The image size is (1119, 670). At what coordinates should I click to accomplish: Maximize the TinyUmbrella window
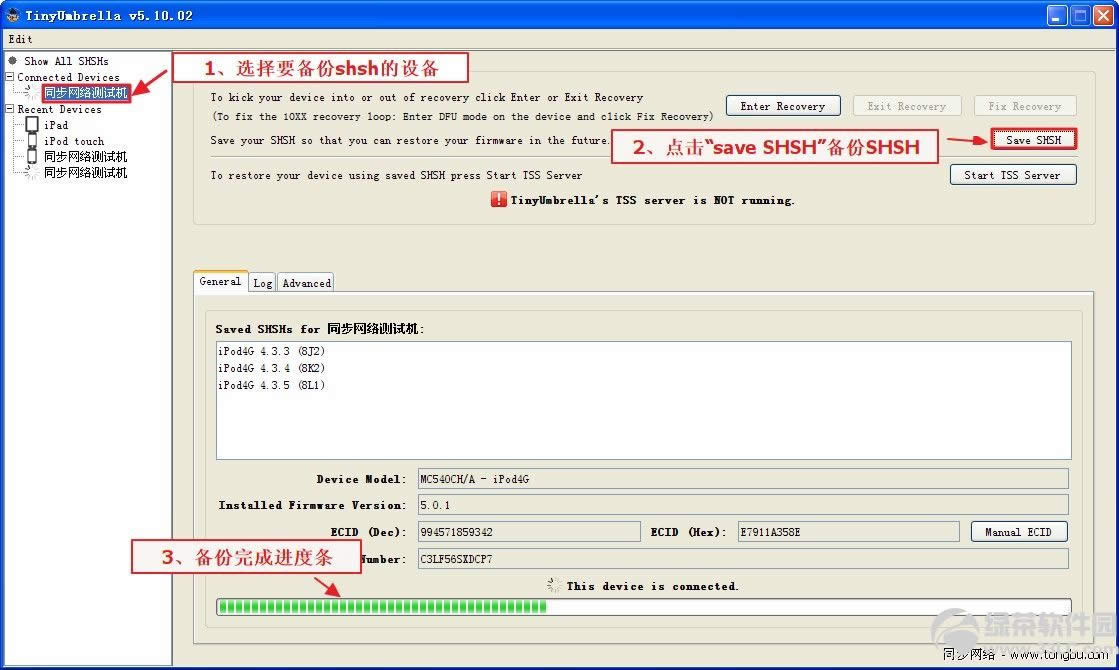pos(1080,15)
